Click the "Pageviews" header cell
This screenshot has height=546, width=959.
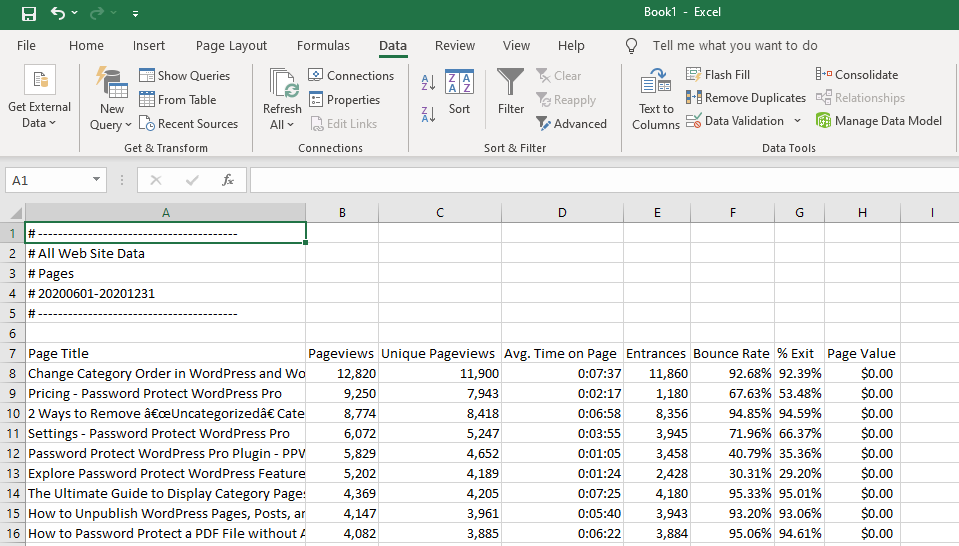[342, 353]
